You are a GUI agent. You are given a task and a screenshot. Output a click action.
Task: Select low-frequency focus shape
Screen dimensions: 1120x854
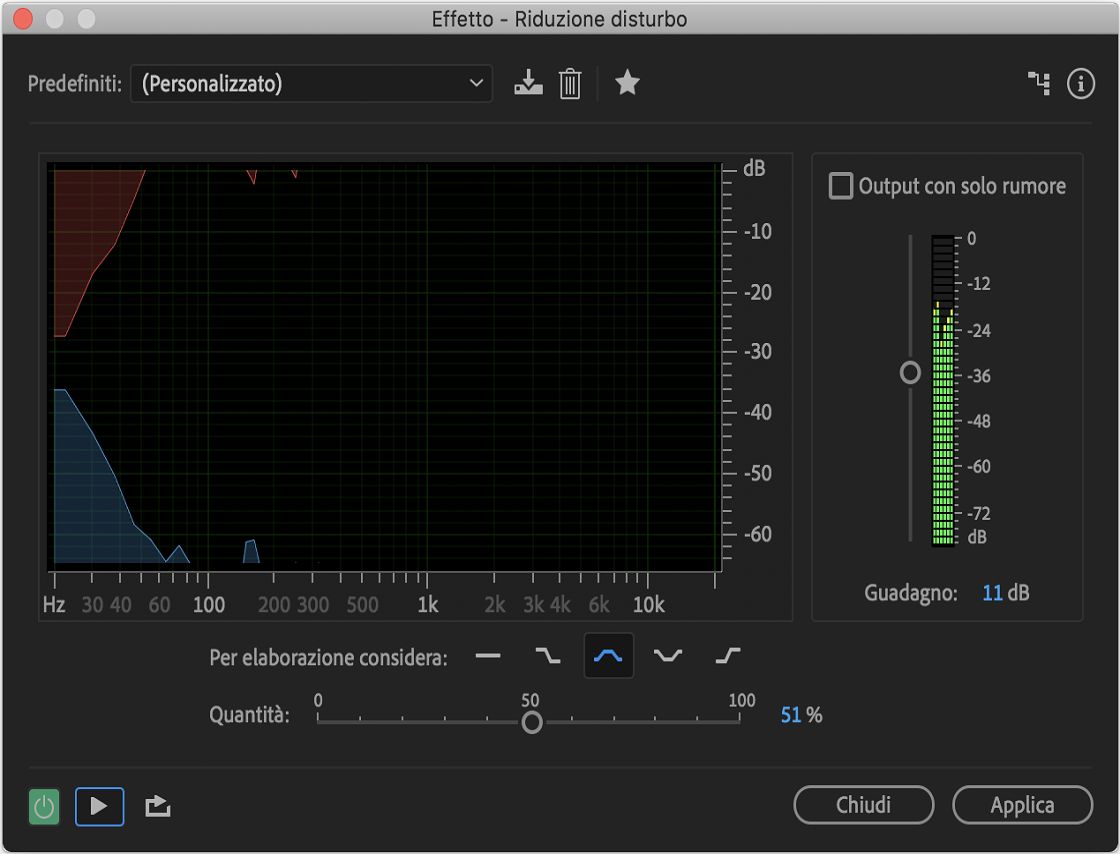[548, 655]
